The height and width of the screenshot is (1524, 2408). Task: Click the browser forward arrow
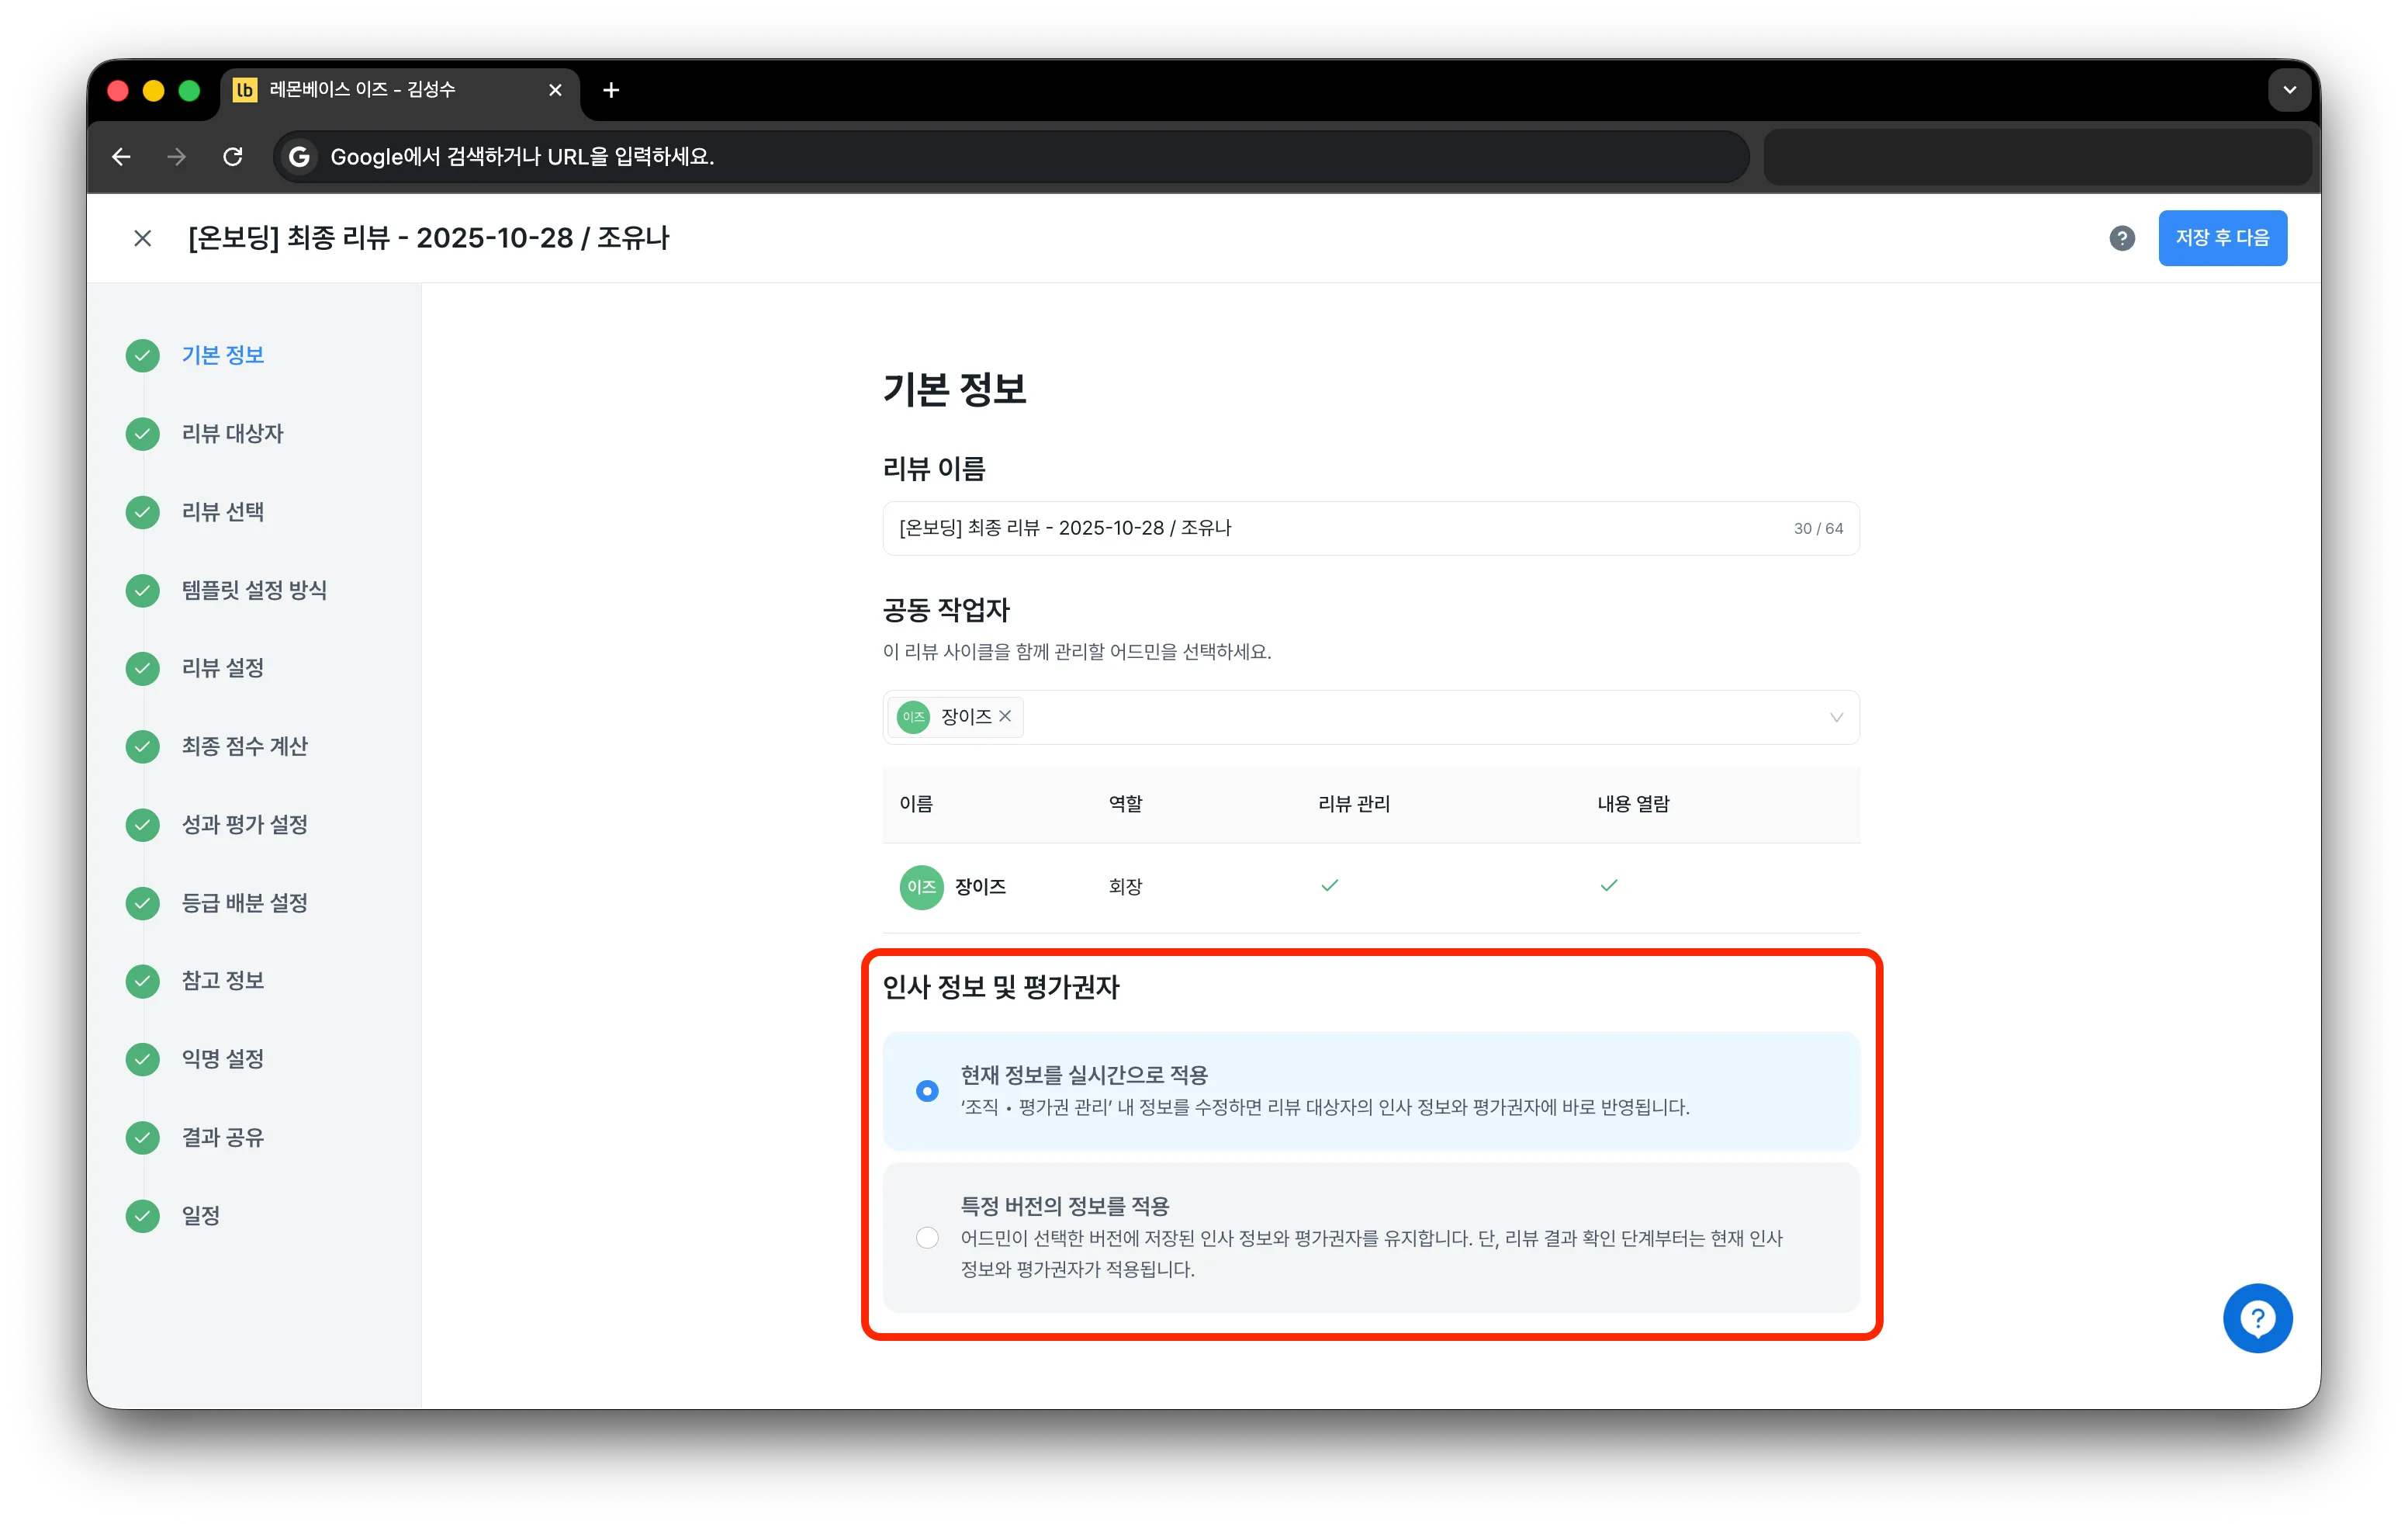(177, 157)
